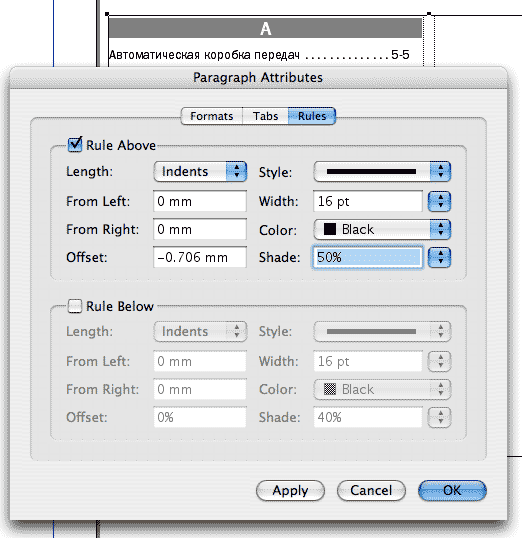The width and height of the screenshot is (522, 538).
Task: Open Rule Above Color popup showing Black
Action: pyautogui.click(x=382, y=229)
